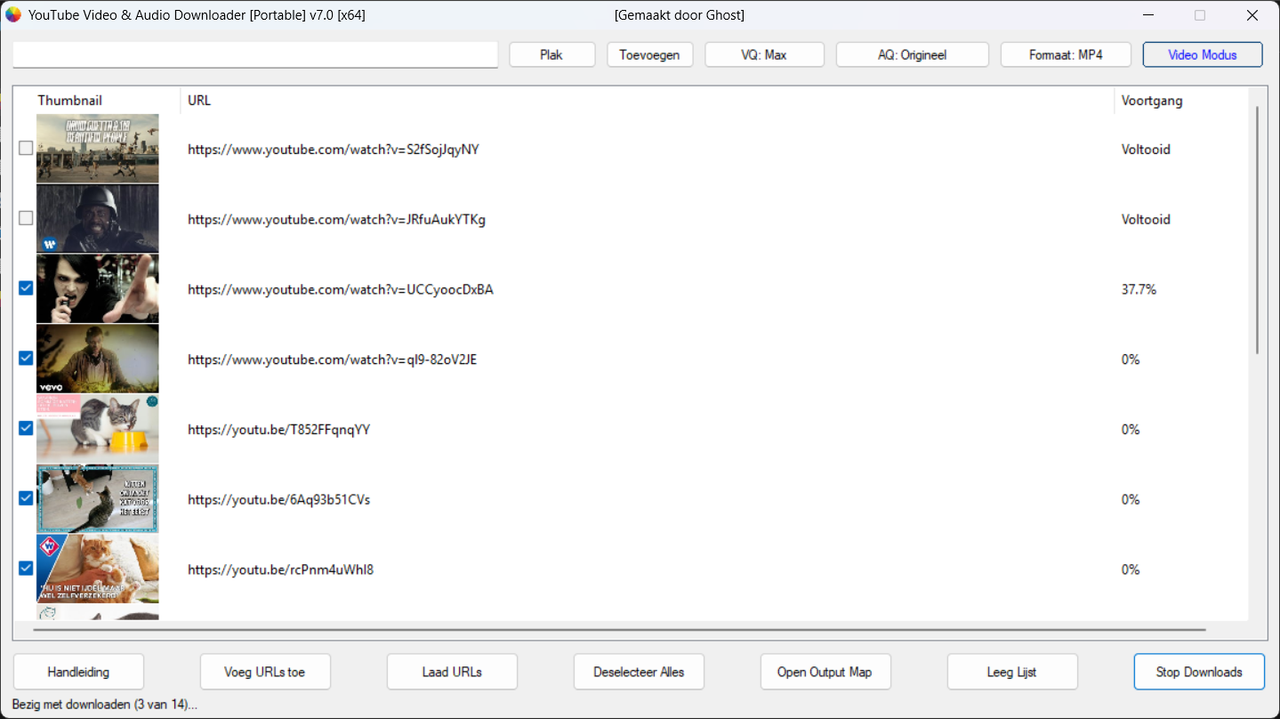Click the URL input field at top
Viewport: 1280px width, 719px height.
[255, 54]
